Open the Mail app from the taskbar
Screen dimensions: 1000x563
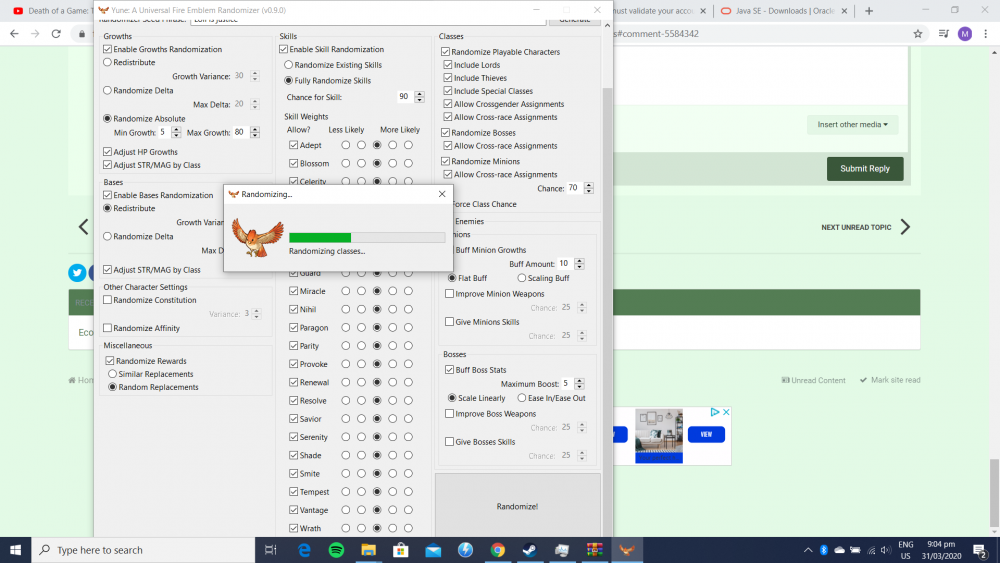click(433, 550)
